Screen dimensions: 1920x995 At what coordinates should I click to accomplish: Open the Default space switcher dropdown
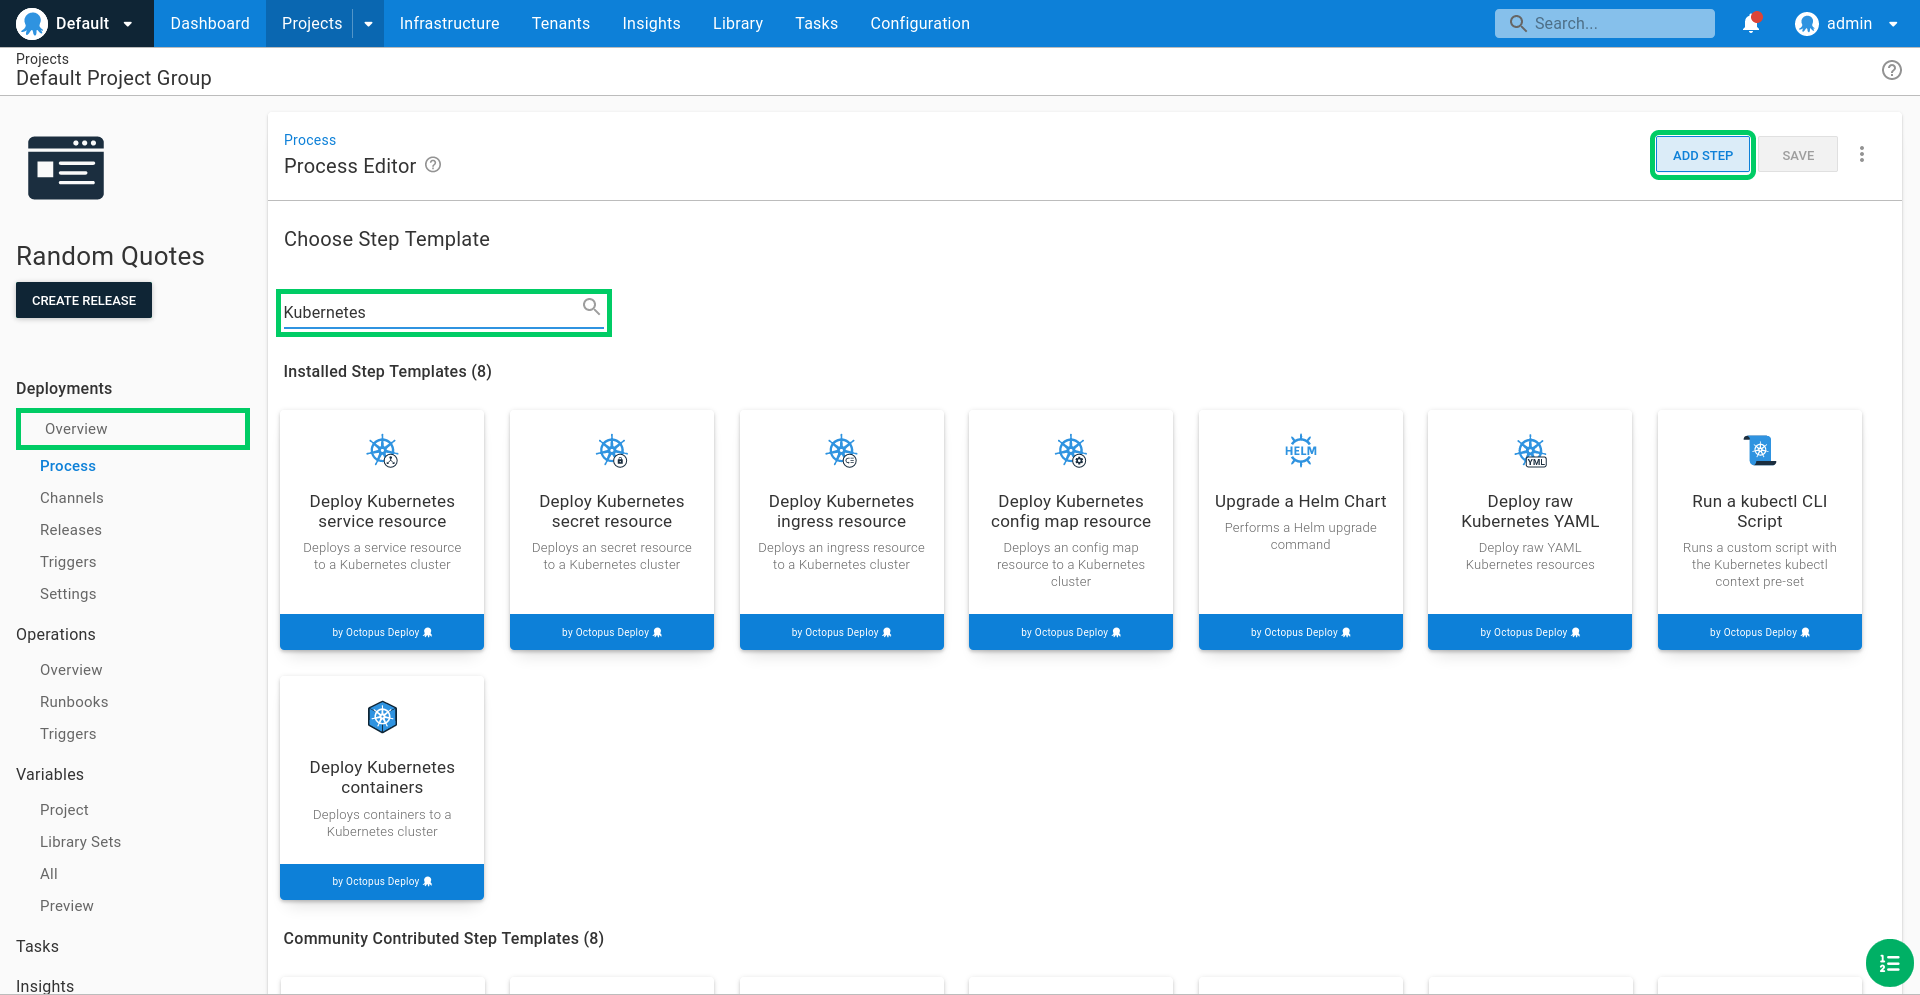[x=76, y=23]
